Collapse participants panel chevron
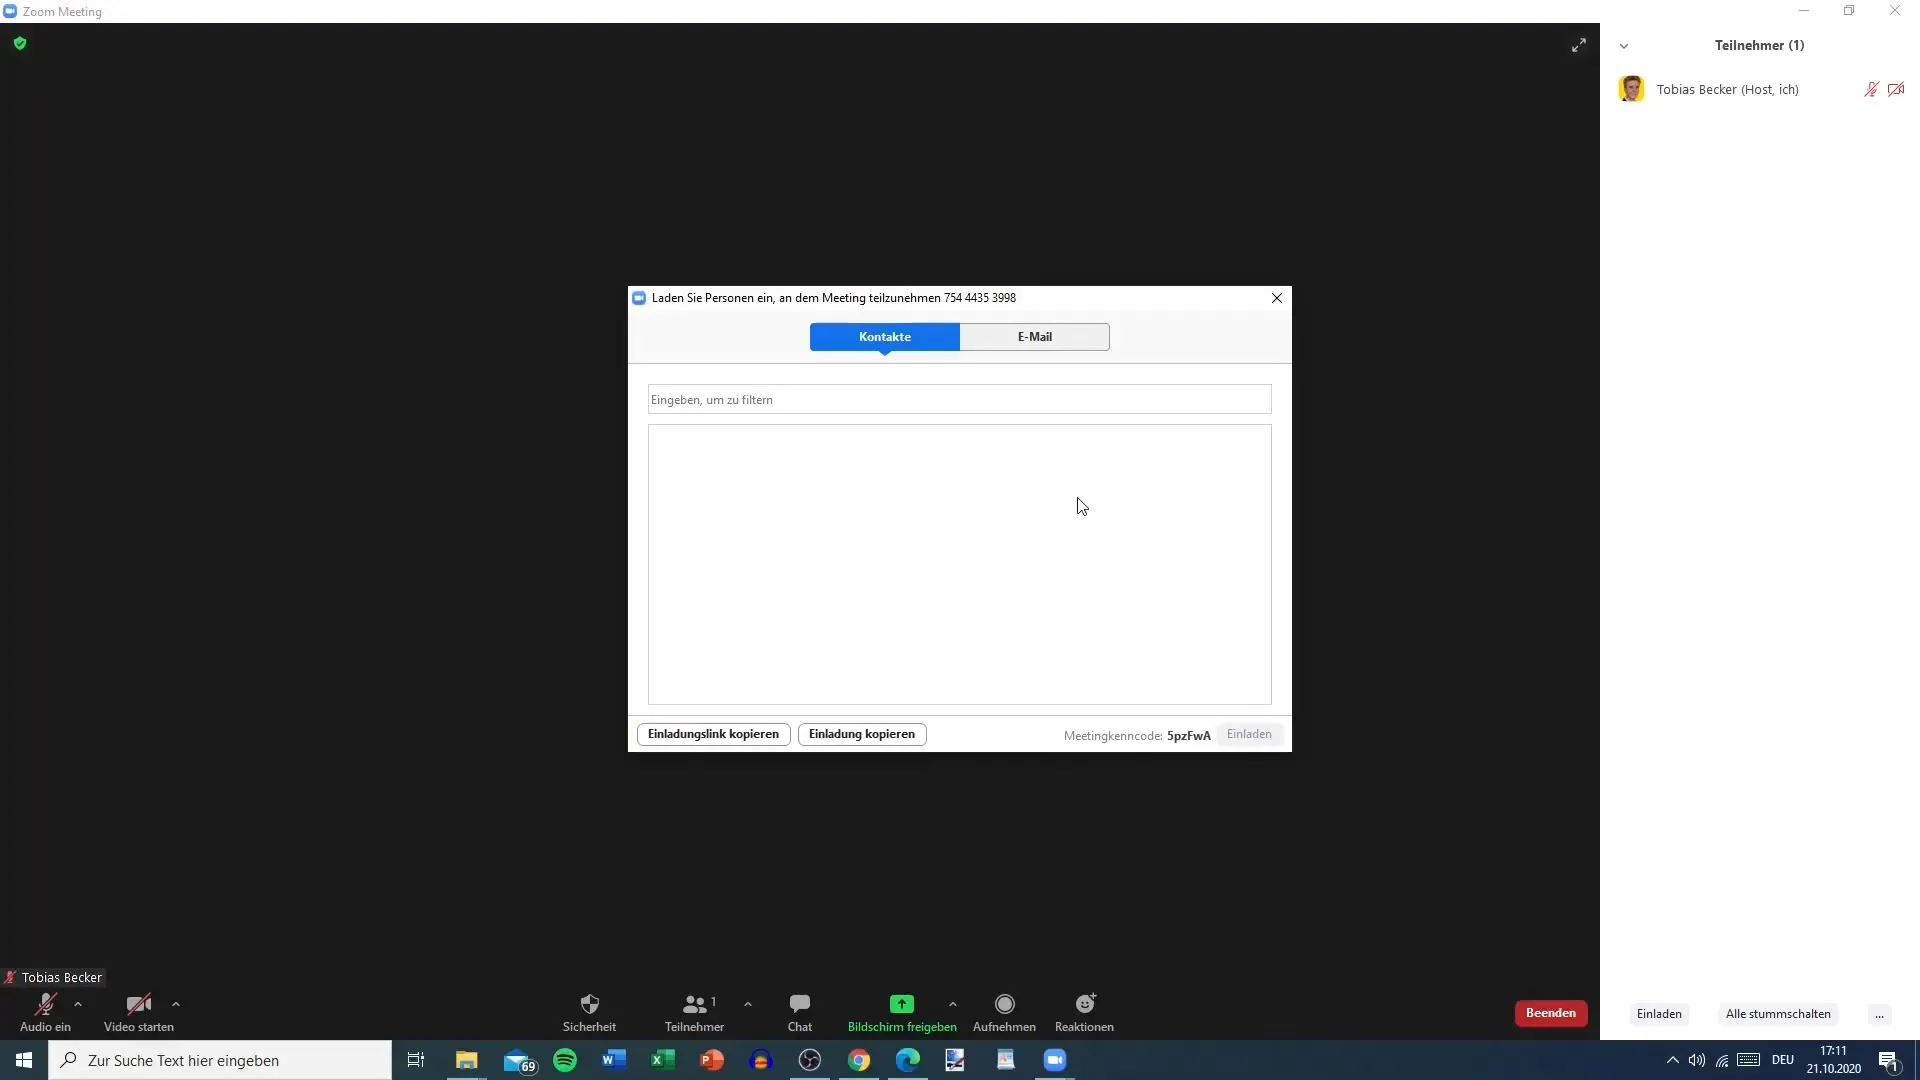The width and height of the screenshot is (1920, 1080). [x=1624, y=46]
